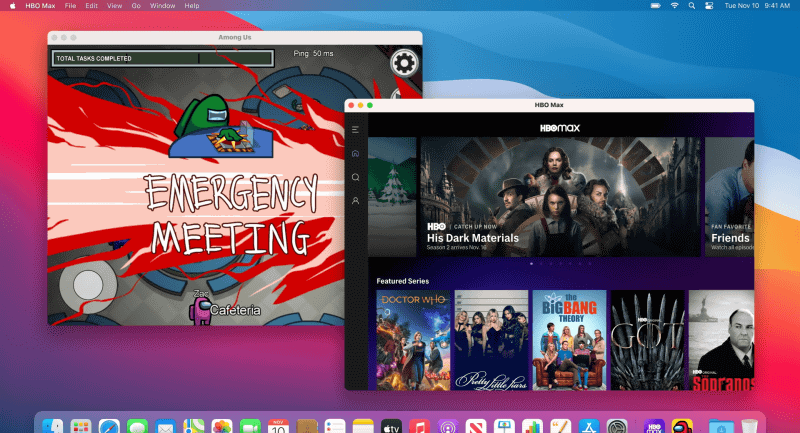Open the Window menu
This screenshot has height=433, width=800.
click(x=162, y=6)
